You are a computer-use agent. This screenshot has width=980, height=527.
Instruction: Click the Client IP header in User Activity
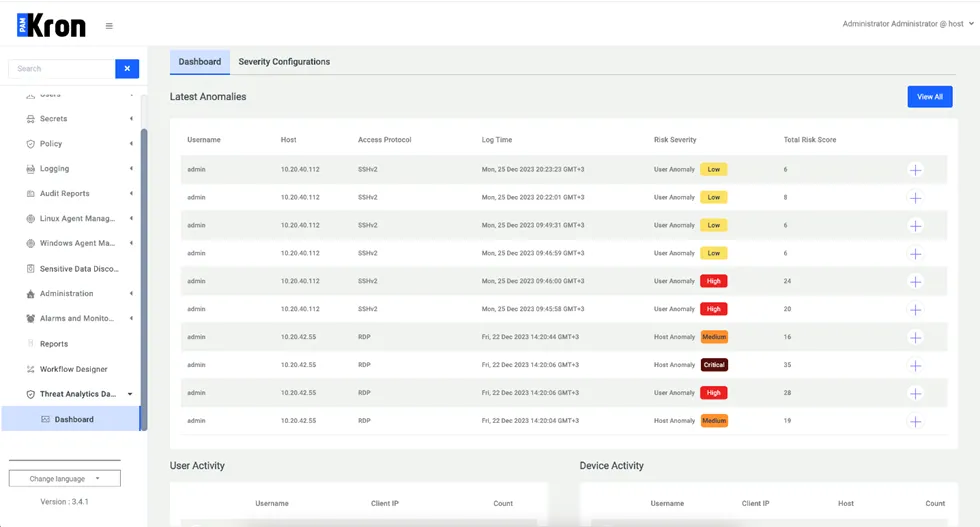384,504
